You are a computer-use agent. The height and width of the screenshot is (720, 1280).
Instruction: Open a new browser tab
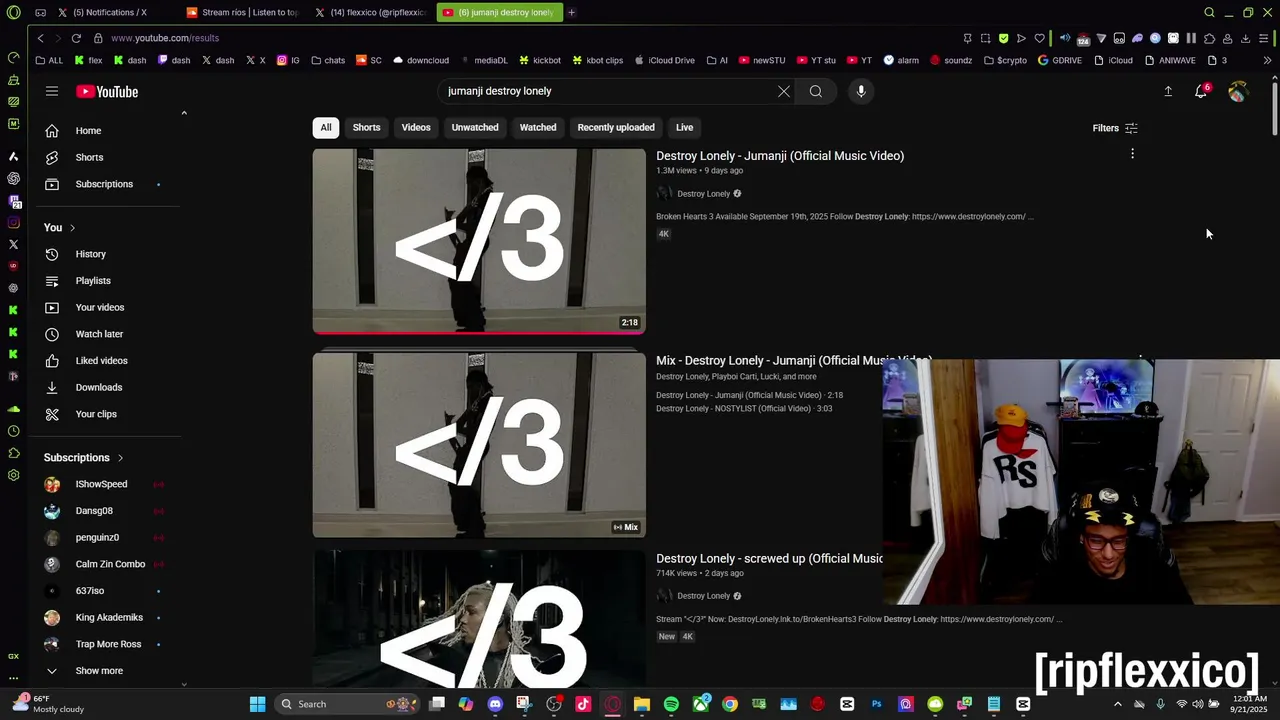(x=572, y=12)
